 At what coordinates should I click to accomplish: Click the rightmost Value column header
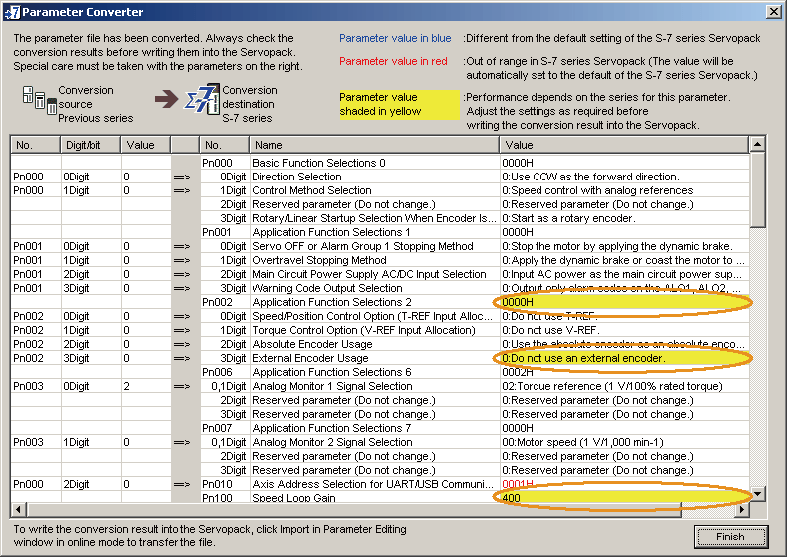pos(622,145)
